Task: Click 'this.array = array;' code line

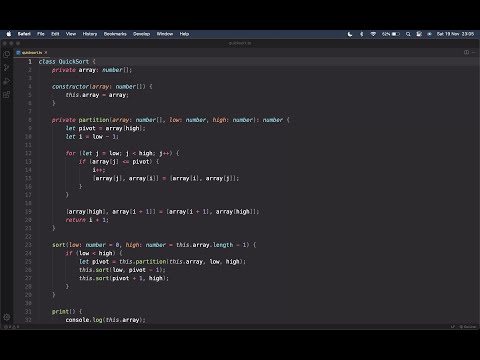Action: (x=97, y=95)
